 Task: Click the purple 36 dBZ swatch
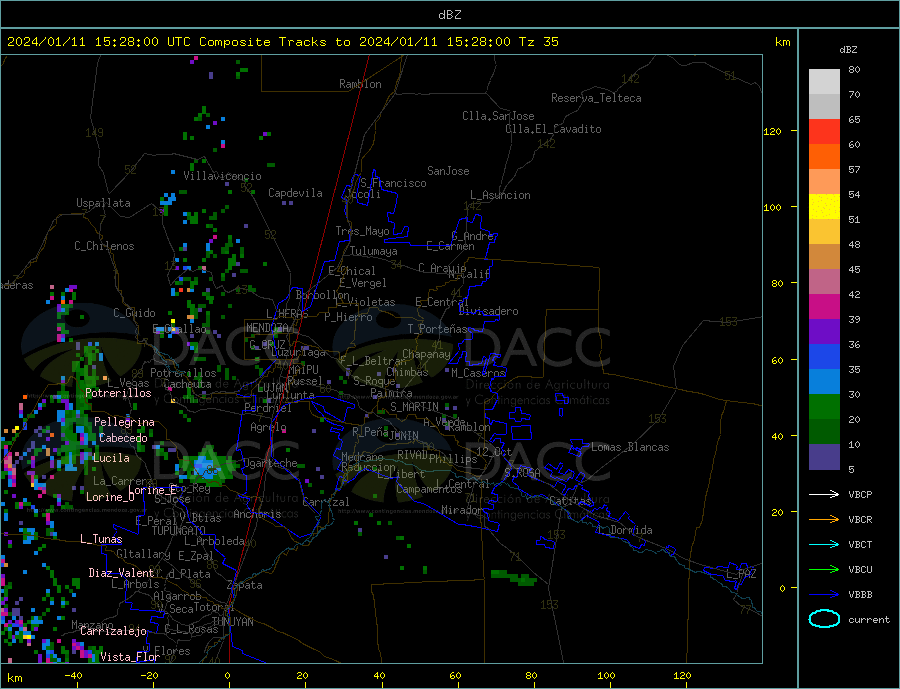(x=824, y=331)
